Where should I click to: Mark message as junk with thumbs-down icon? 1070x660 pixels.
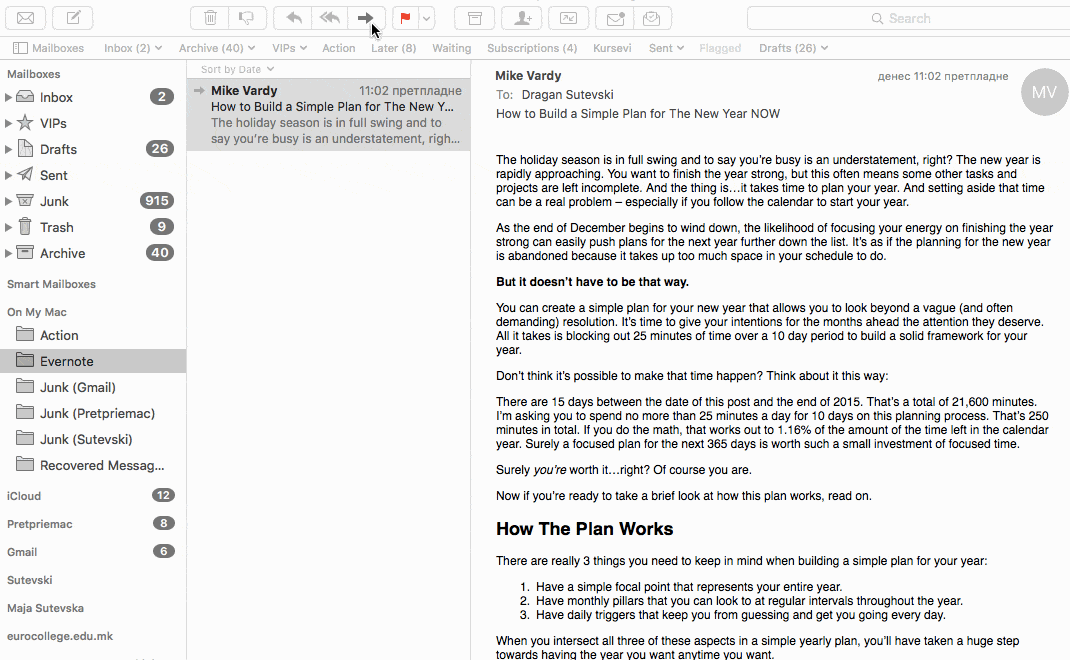click(247, 18)
